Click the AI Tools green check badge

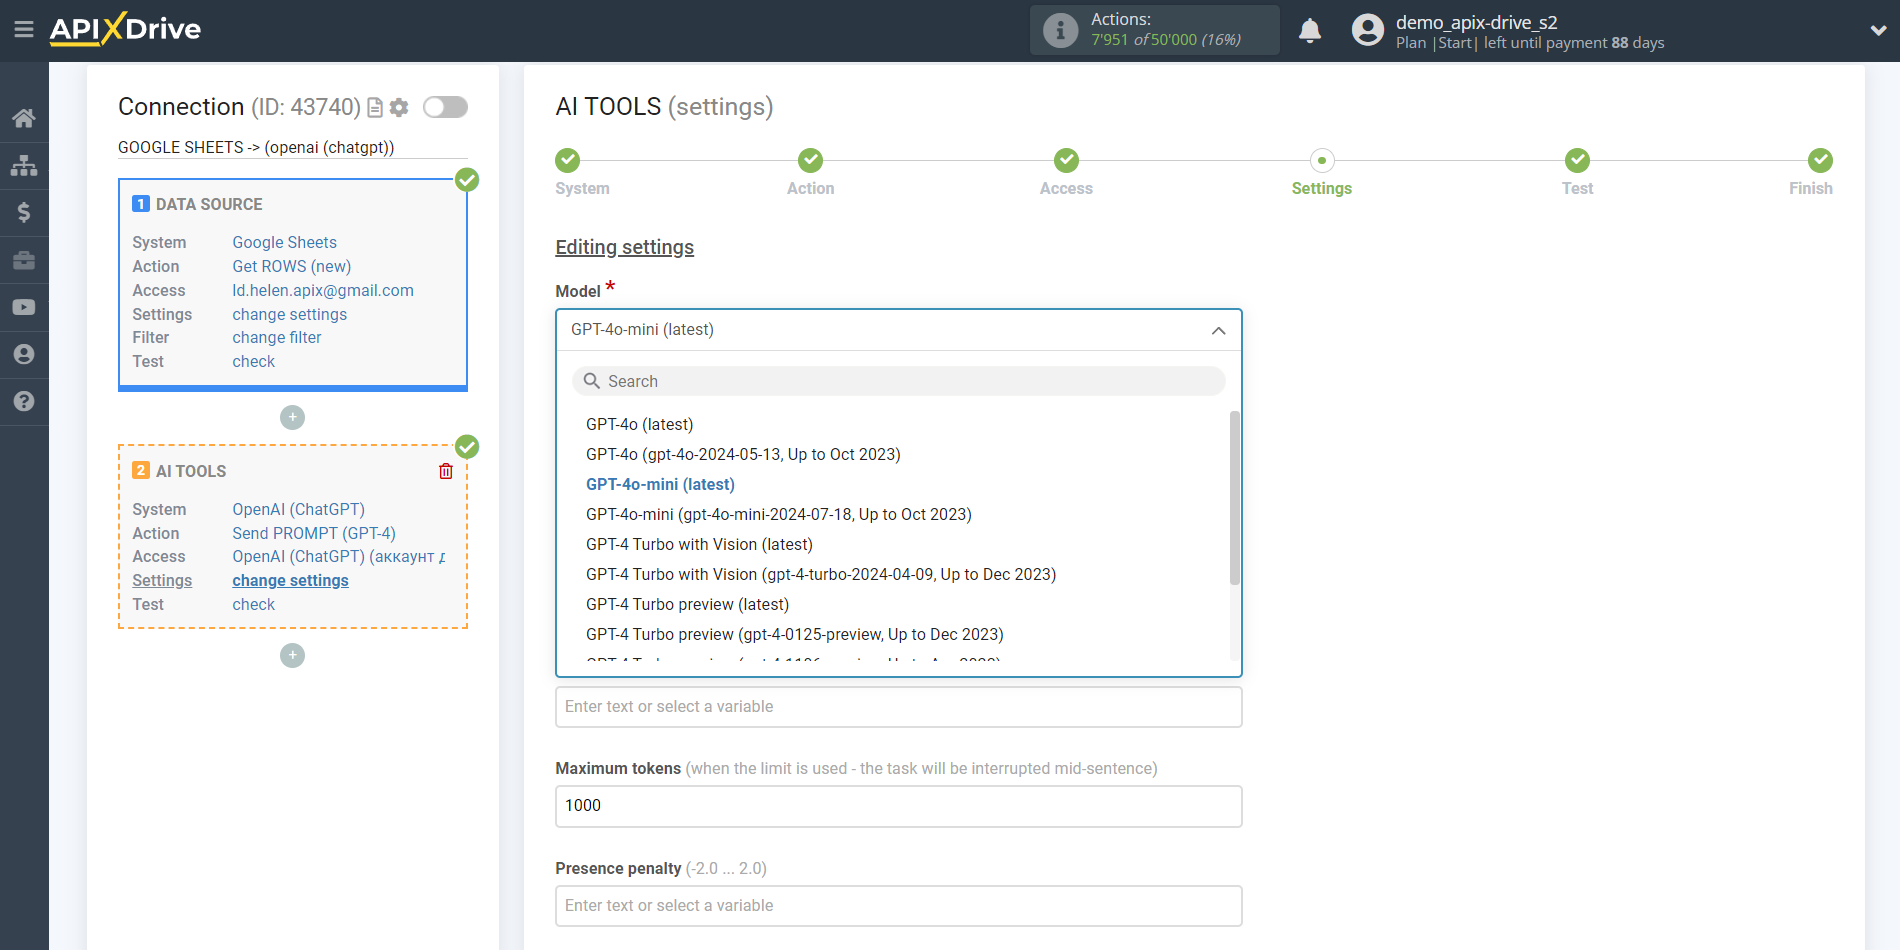467,447
